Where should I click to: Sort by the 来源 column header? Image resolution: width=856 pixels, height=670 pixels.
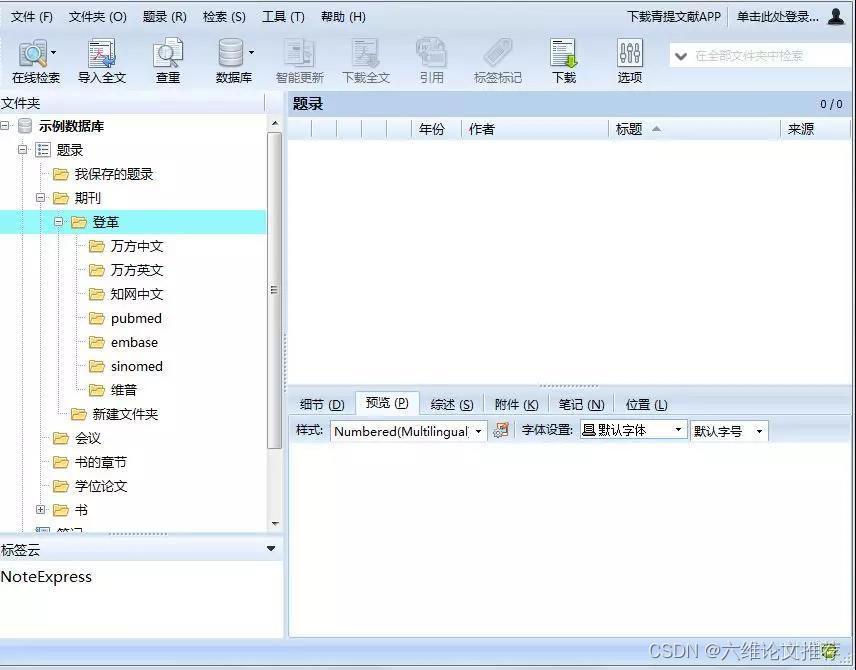pyautogui.click(x=816, y=129)
